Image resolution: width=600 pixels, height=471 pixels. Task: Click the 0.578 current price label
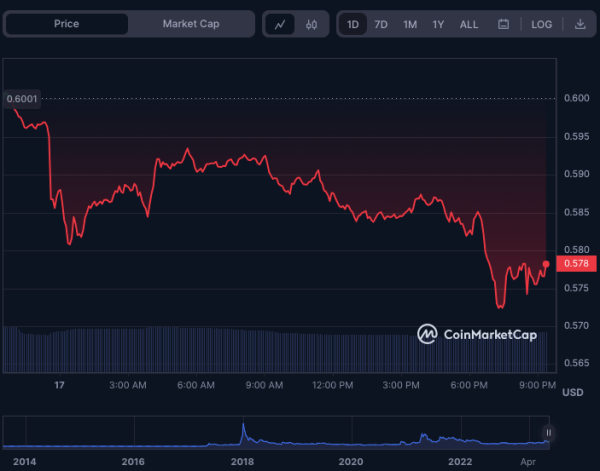coord(577,263)
